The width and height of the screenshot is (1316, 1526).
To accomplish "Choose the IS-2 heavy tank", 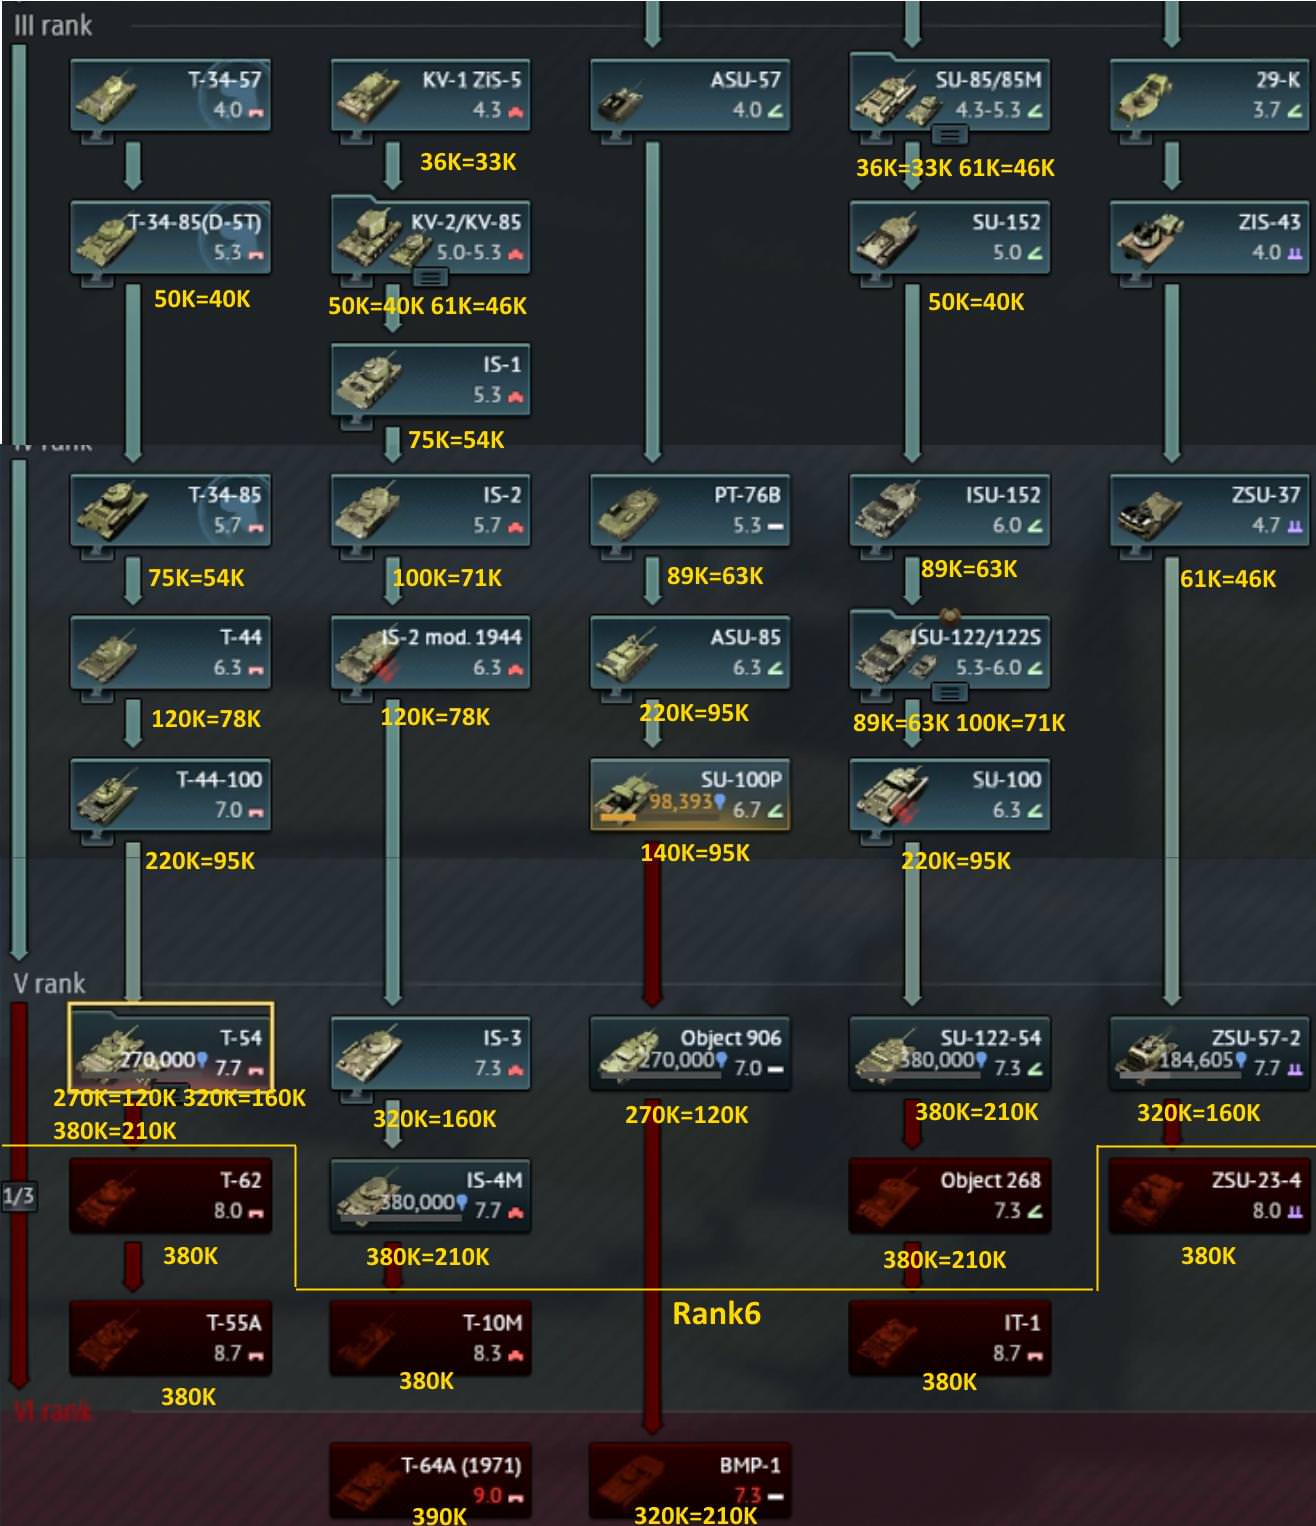I will coord(430,509).
